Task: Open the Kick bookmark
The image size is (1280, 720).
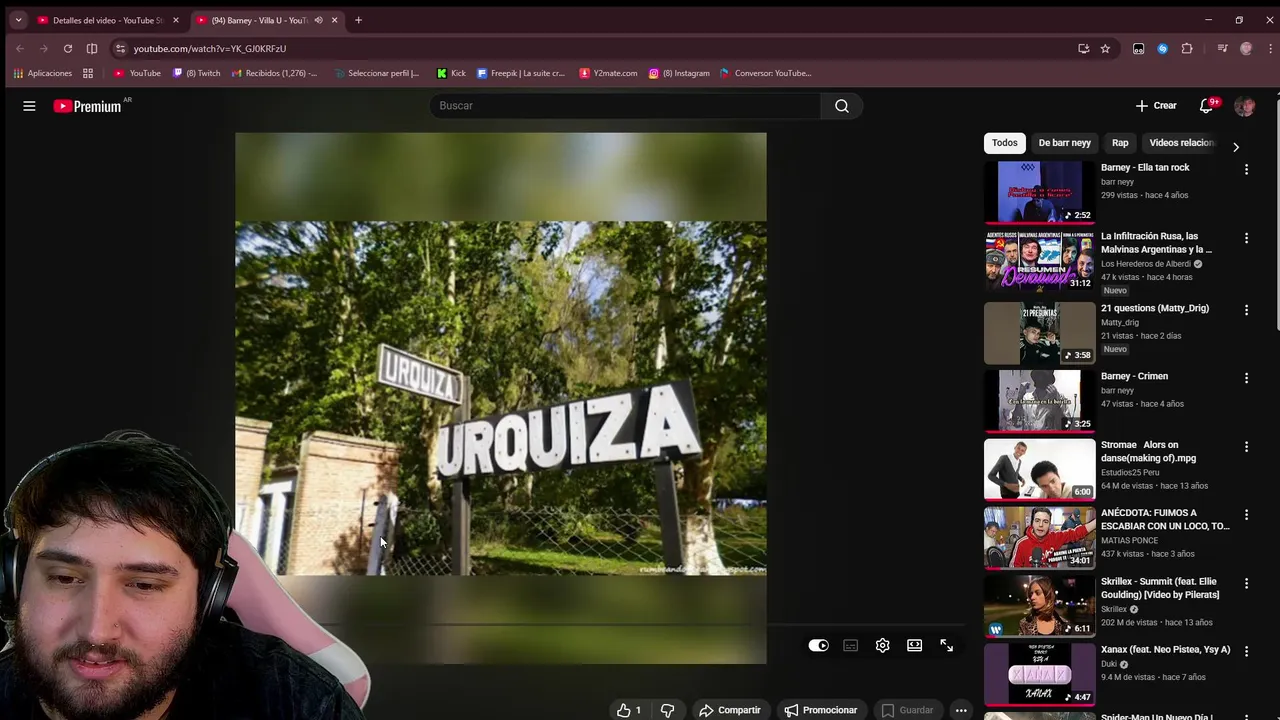Action: pyautogui.click(x=451, y=73)
